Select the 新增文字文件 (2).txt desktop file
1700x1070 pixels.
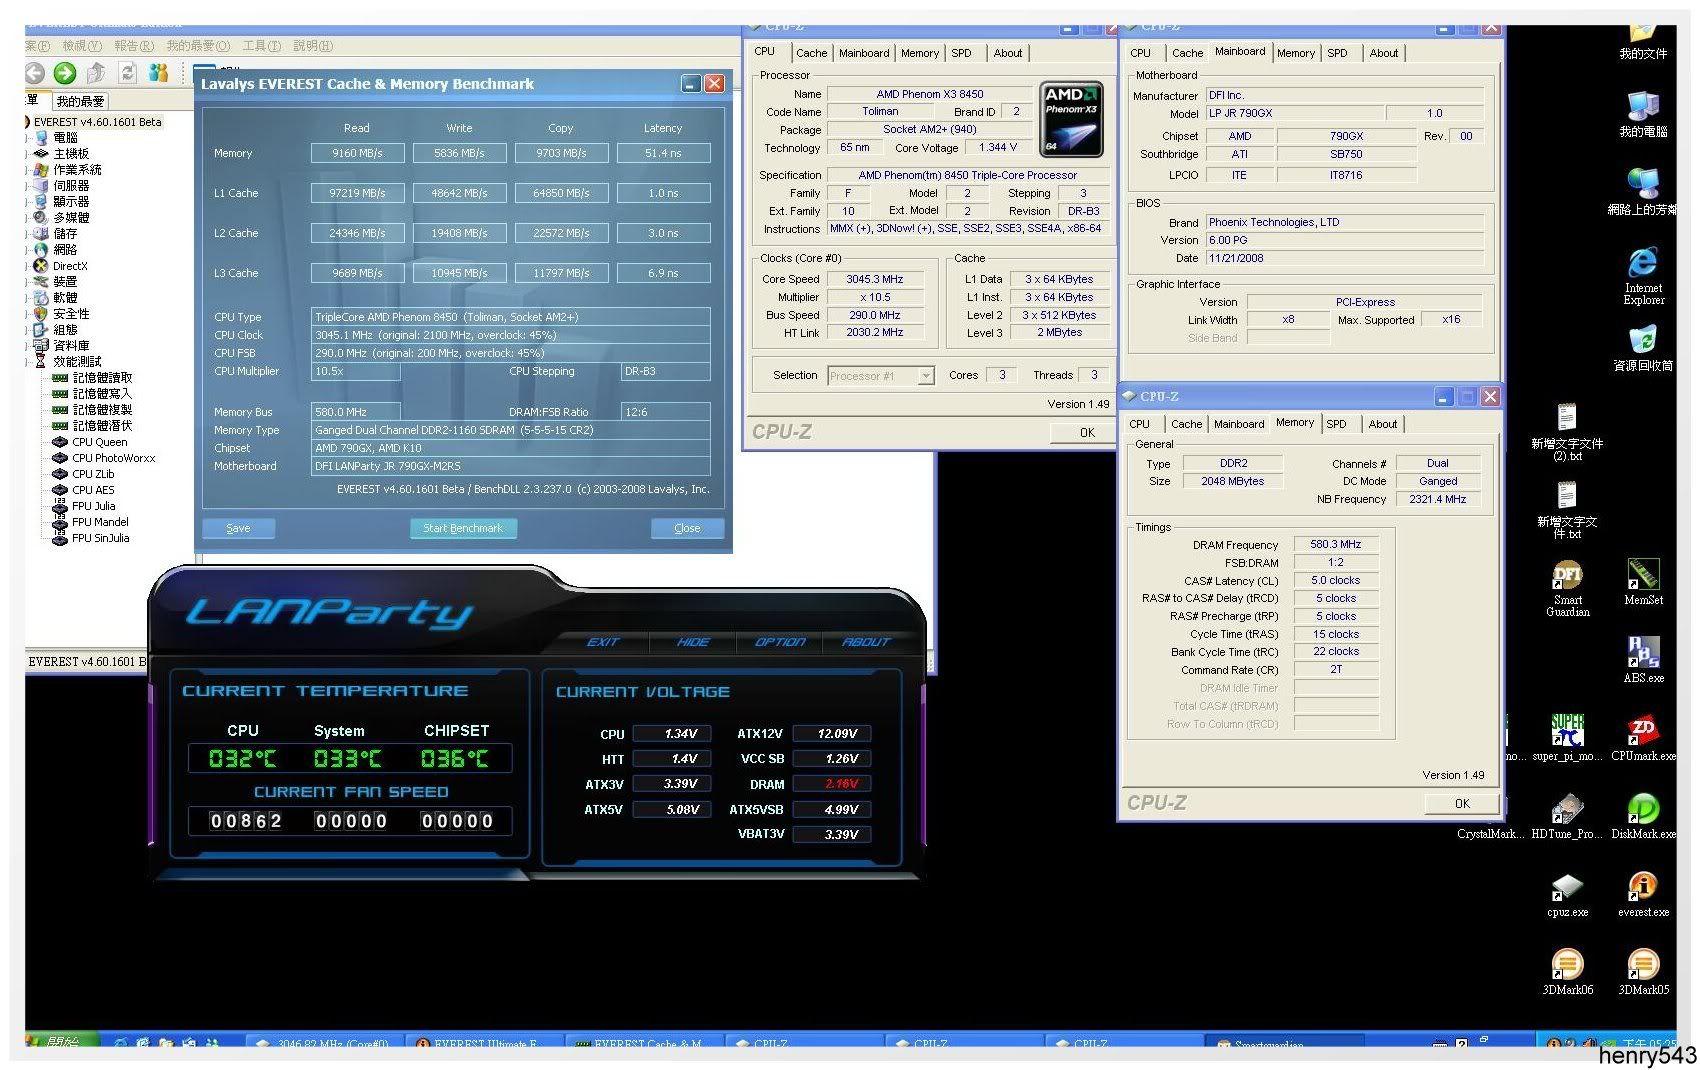[x=1567, y=432]
